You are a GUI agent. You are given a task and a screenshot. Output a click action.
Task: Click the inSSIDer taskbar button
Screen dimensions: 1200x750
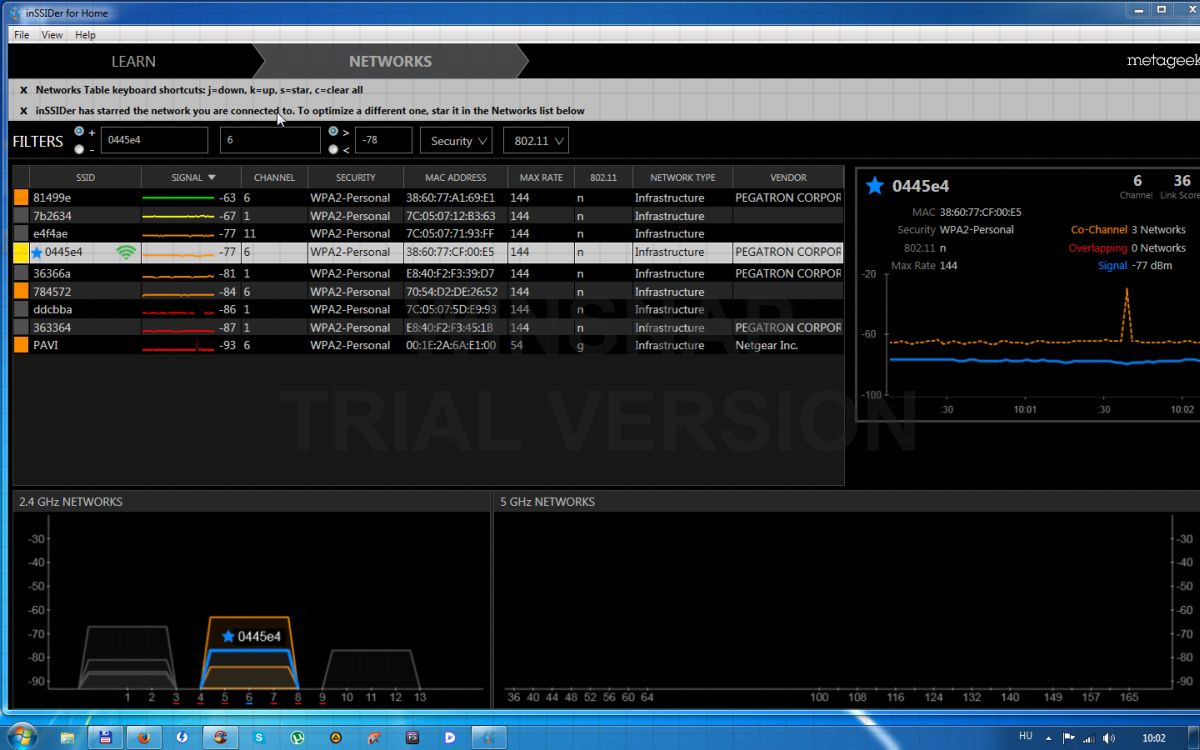click(489, 738)
